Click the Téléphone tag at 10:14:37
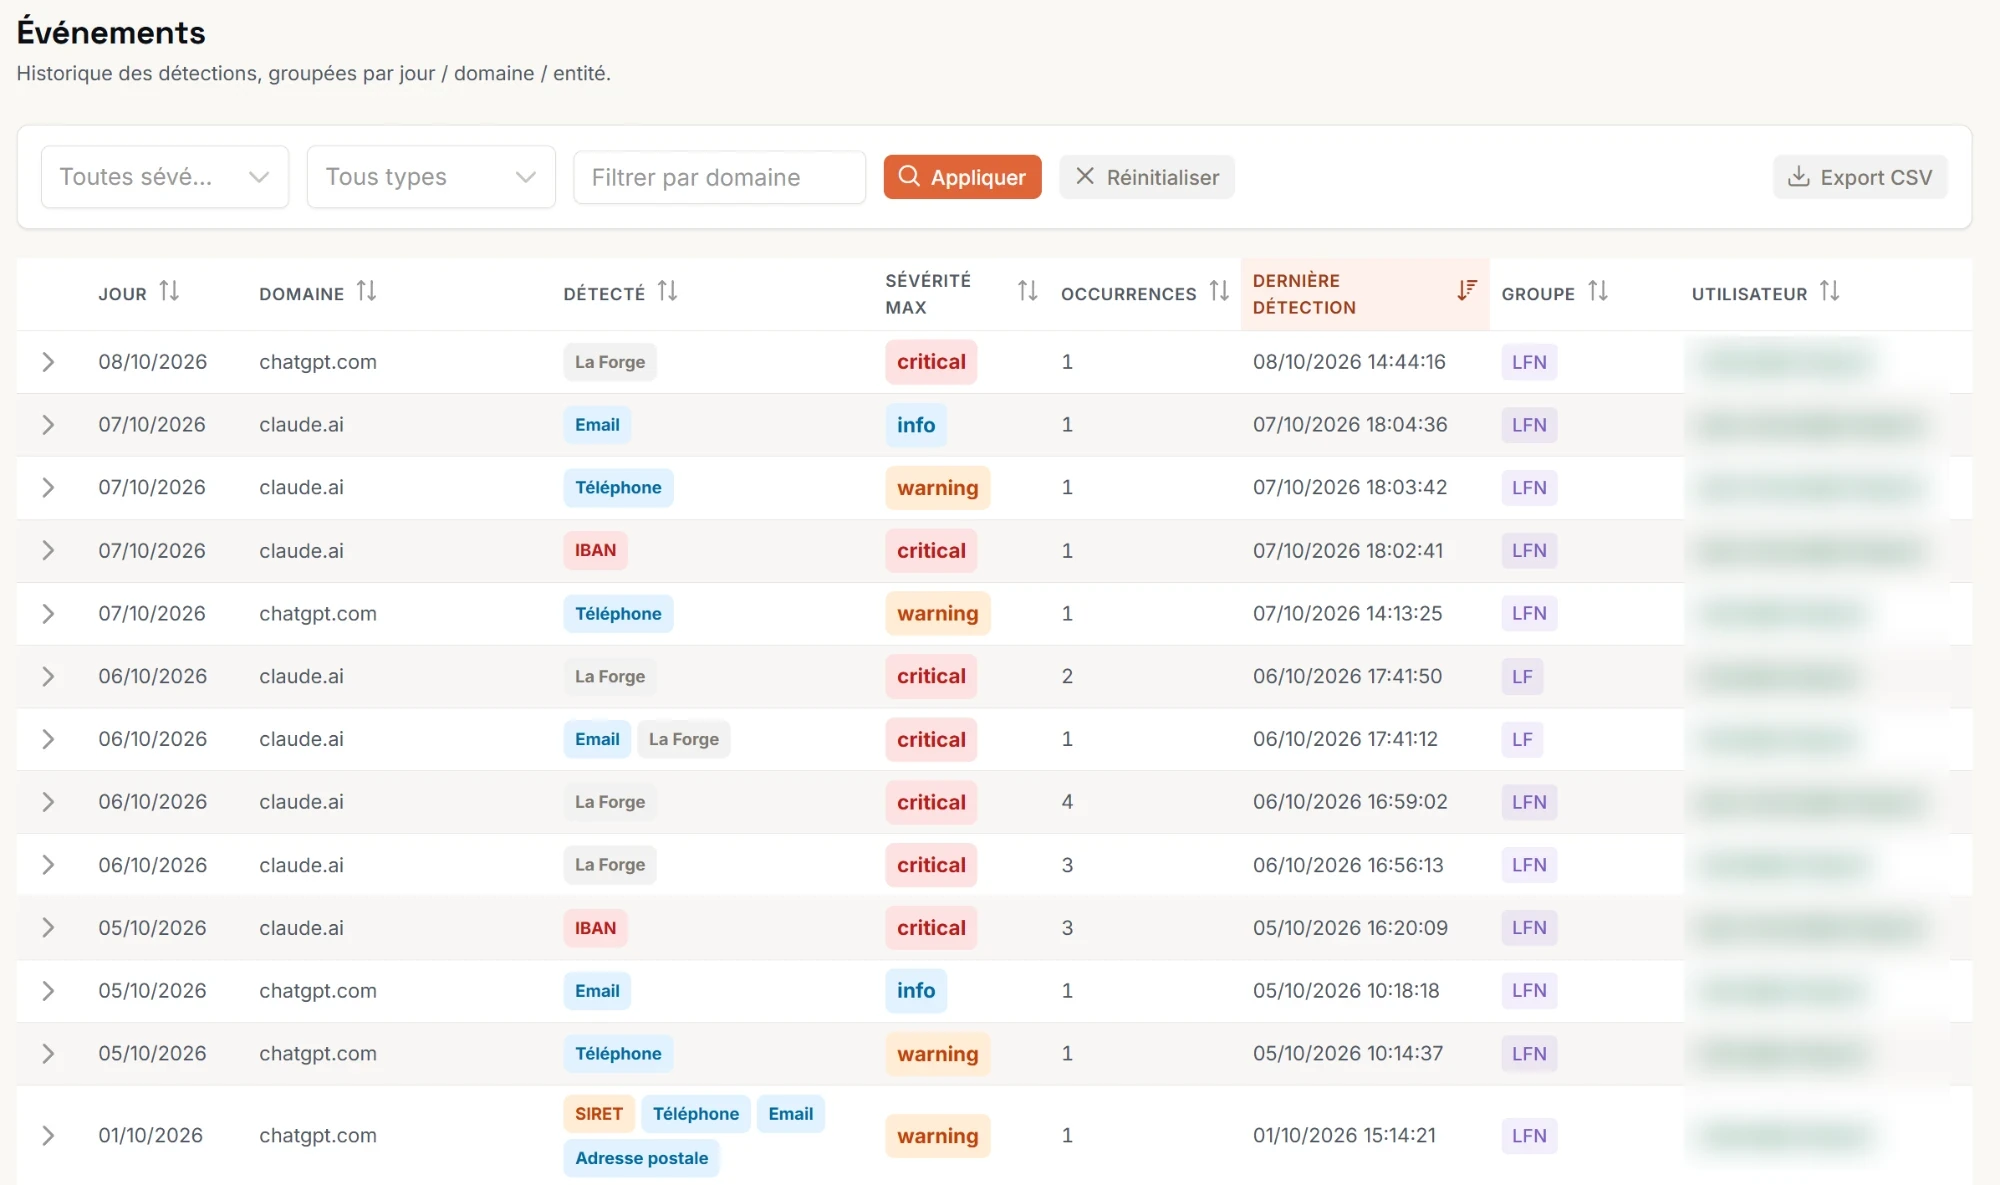The height and width of the screenshot is (1185, 2000). (x=618, y=1054)
